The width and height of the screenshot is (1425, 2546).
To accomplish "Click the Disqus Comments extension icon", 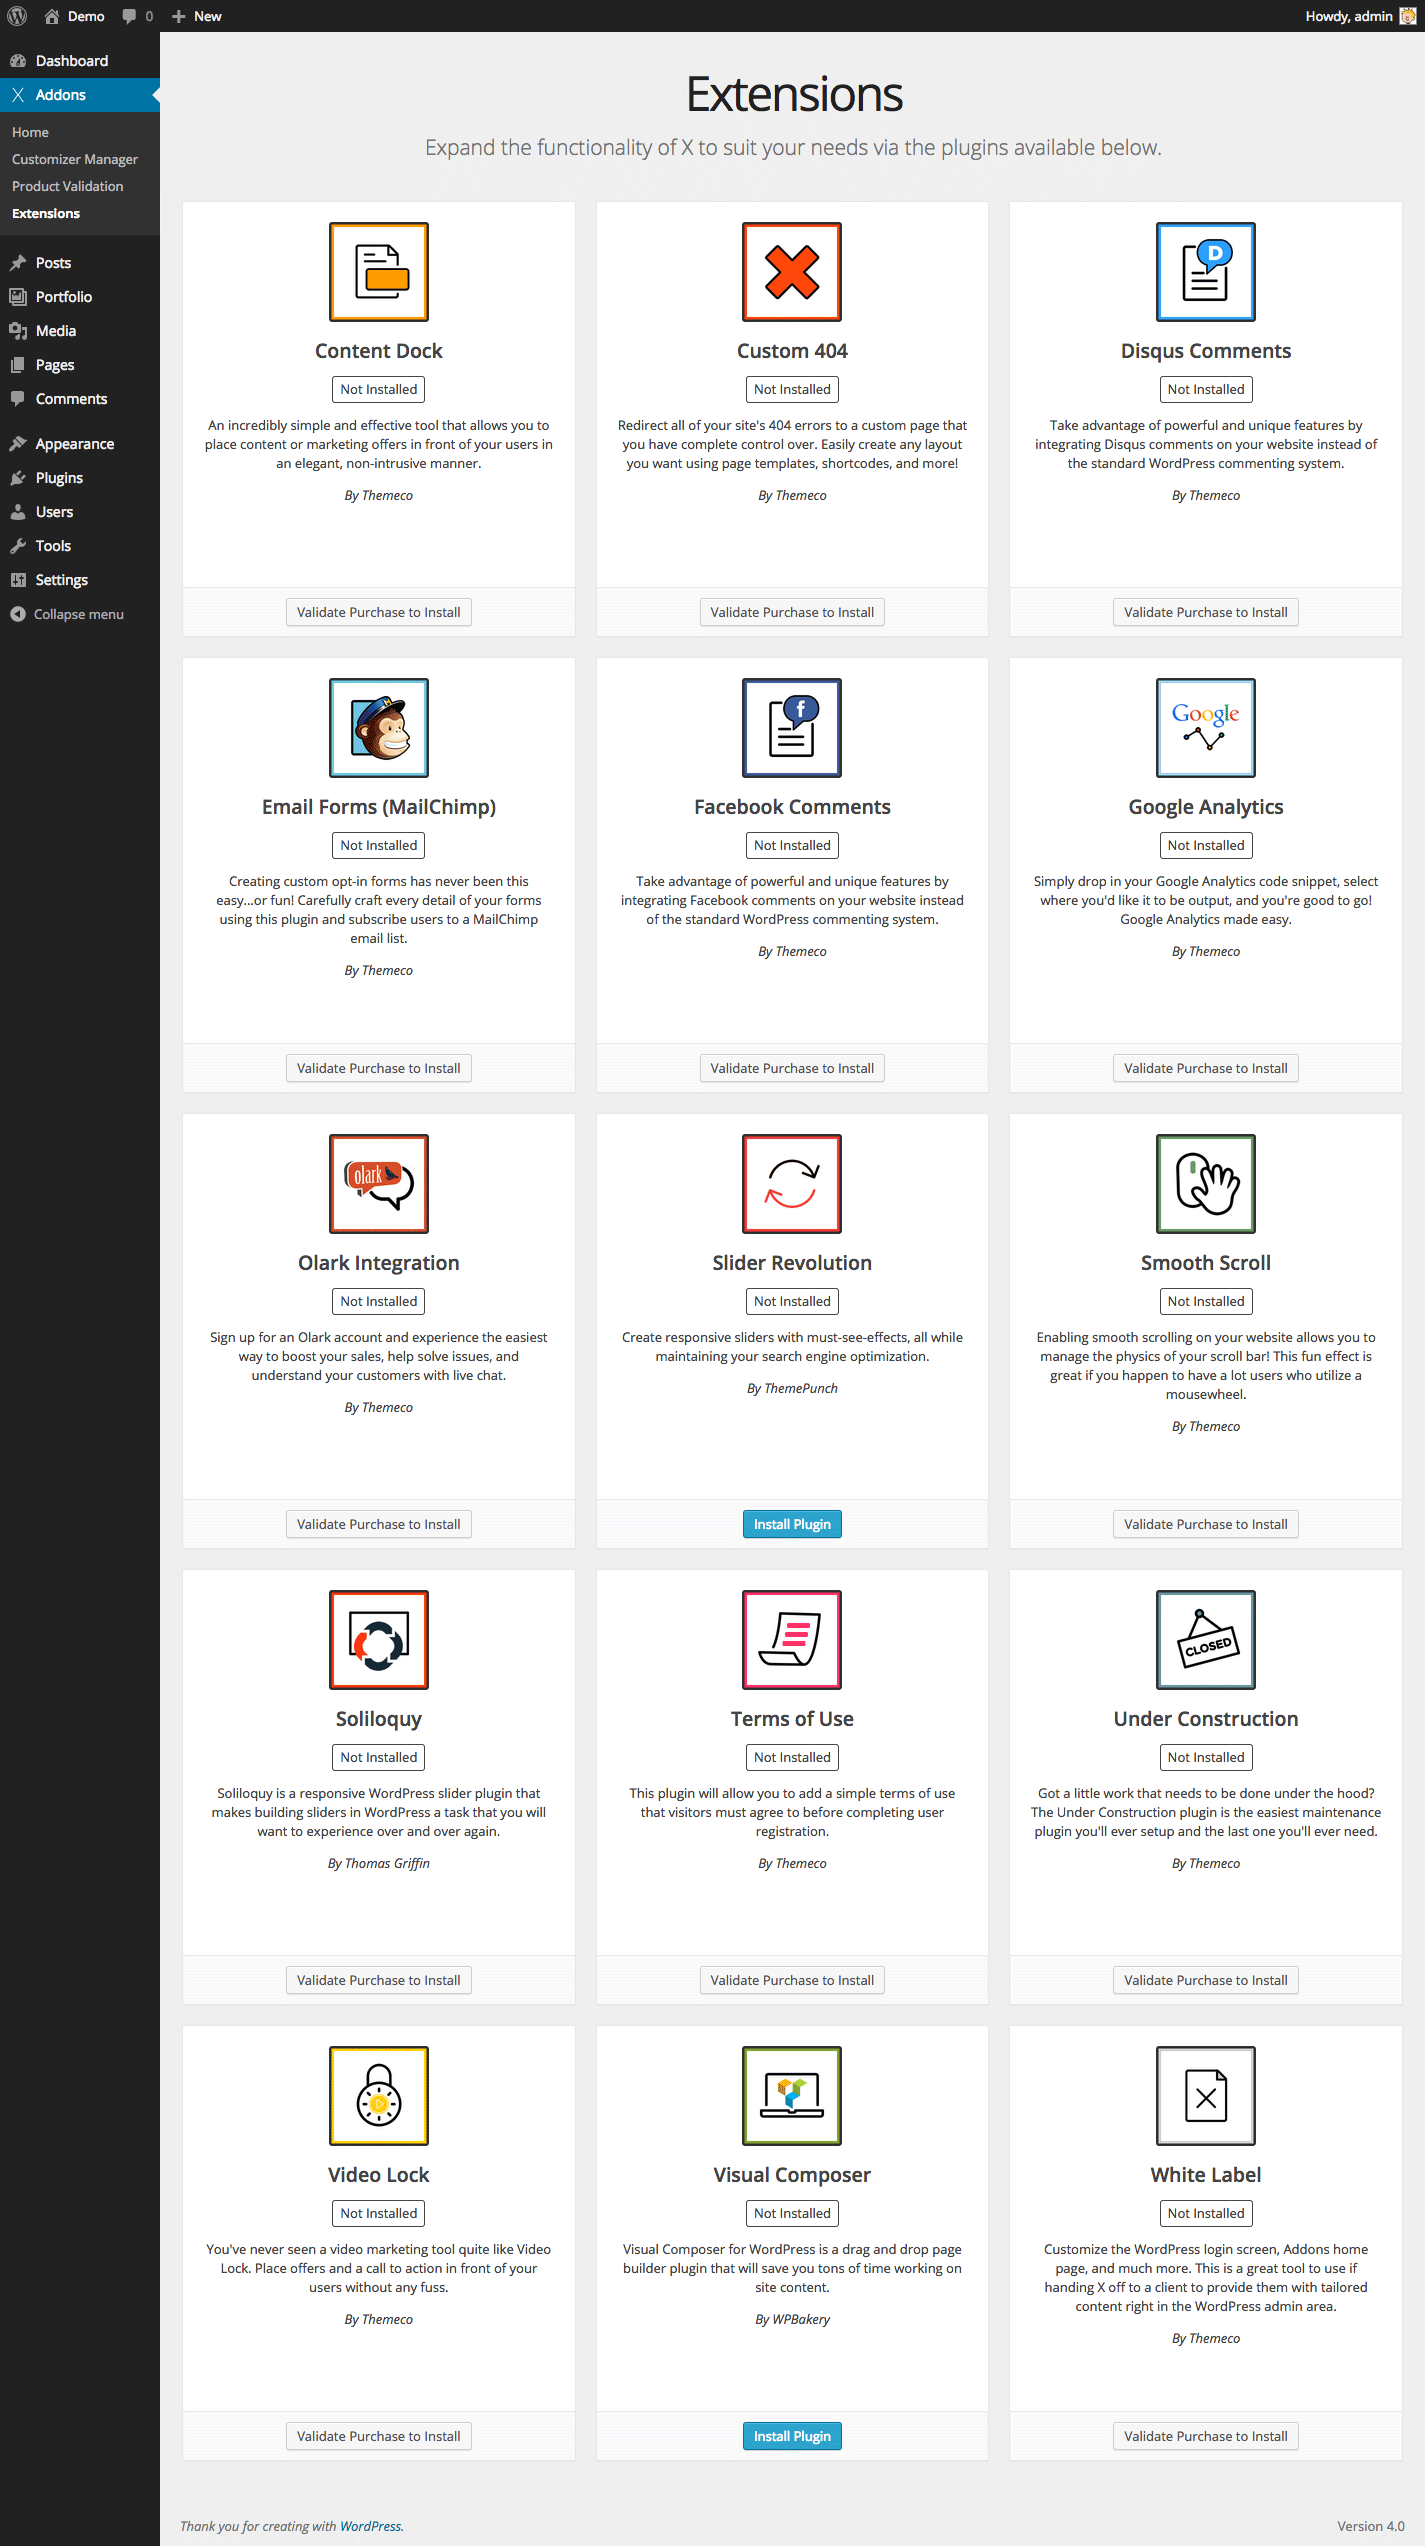I will click(1205, 272).
